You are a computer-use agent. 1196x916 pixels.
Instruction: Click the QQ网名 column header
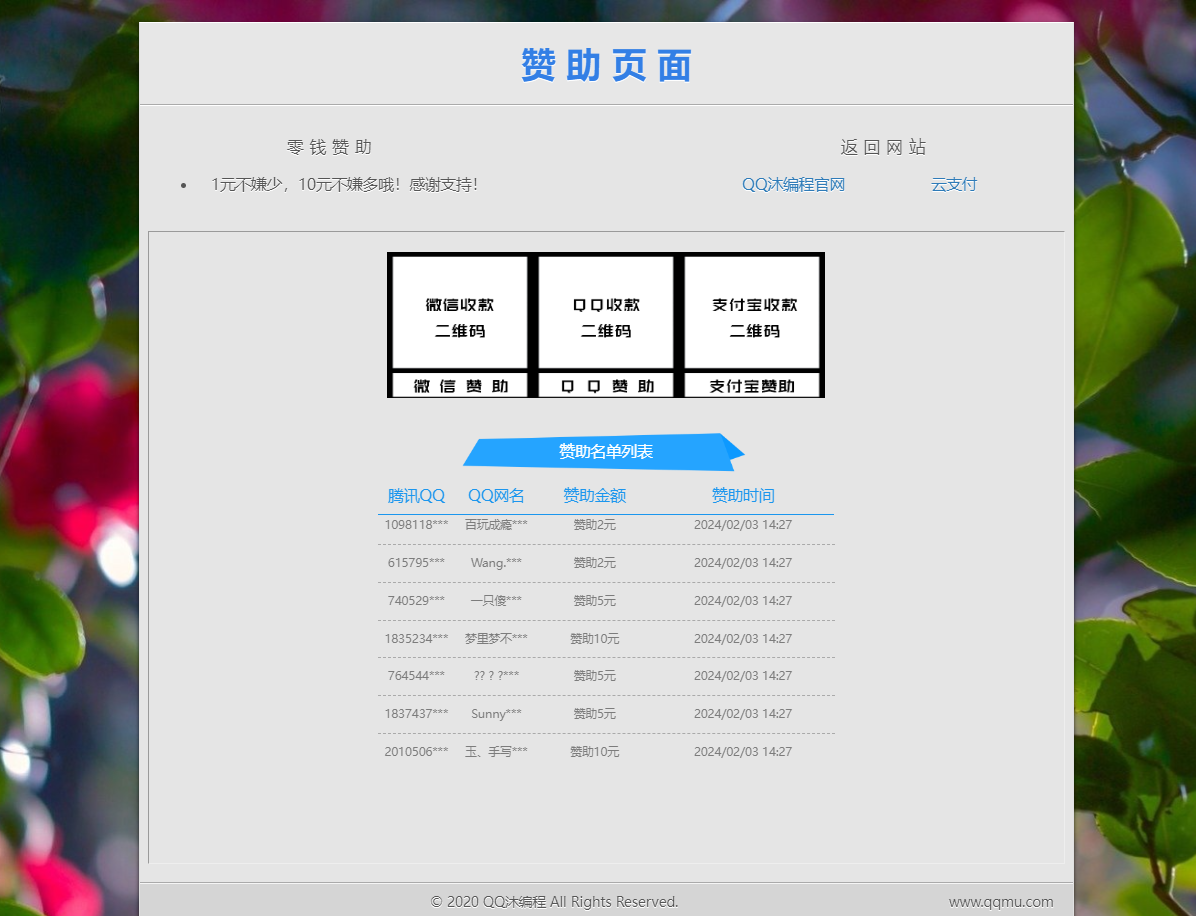pos(497,495)
